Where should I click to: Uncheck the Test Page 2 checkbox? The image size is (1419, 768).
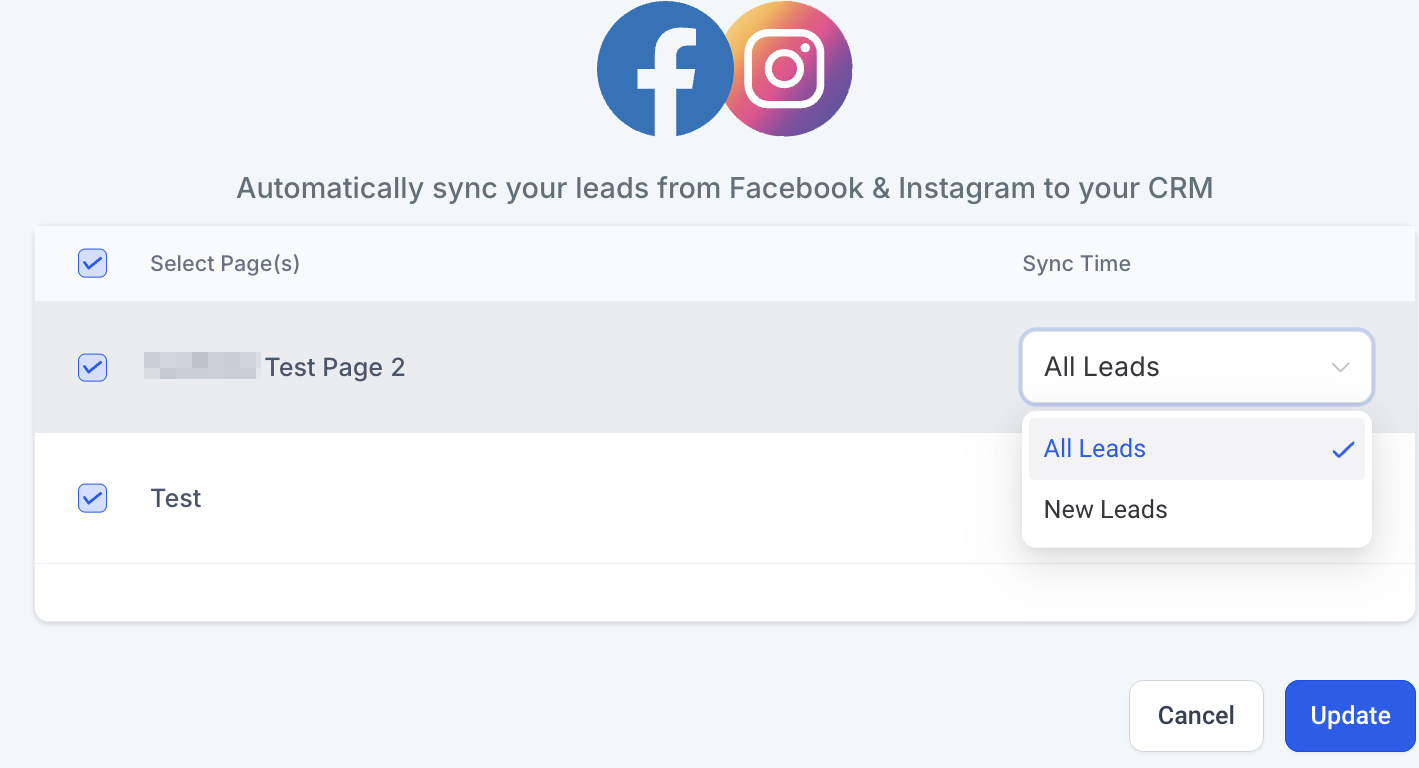click(x=92, y=367)
